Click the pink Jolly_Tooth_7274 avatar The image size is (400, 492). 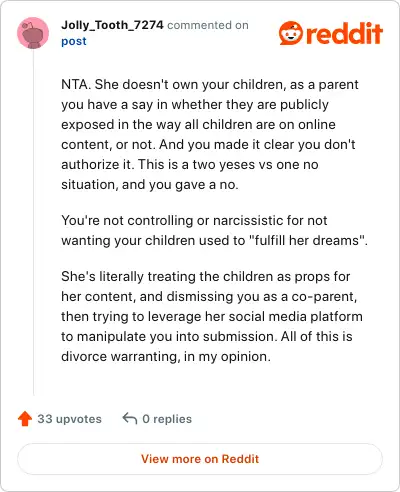tap(33, 33)
